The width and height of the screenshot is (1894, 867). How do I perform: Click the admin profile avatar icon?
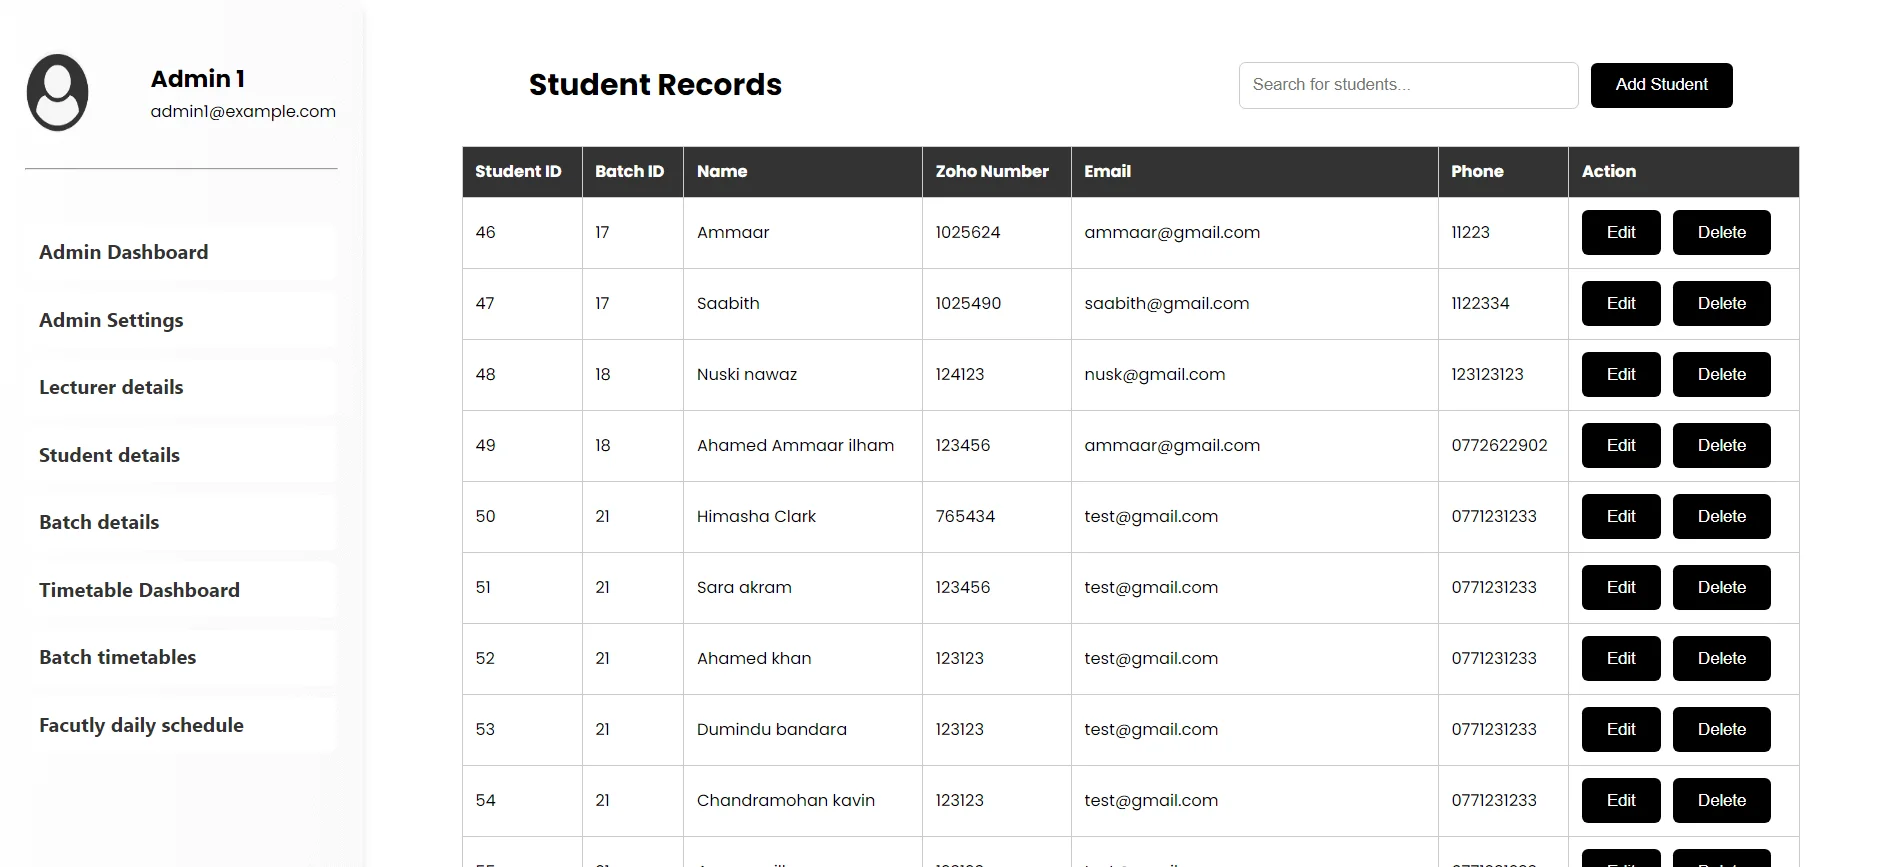coord(57,93)
